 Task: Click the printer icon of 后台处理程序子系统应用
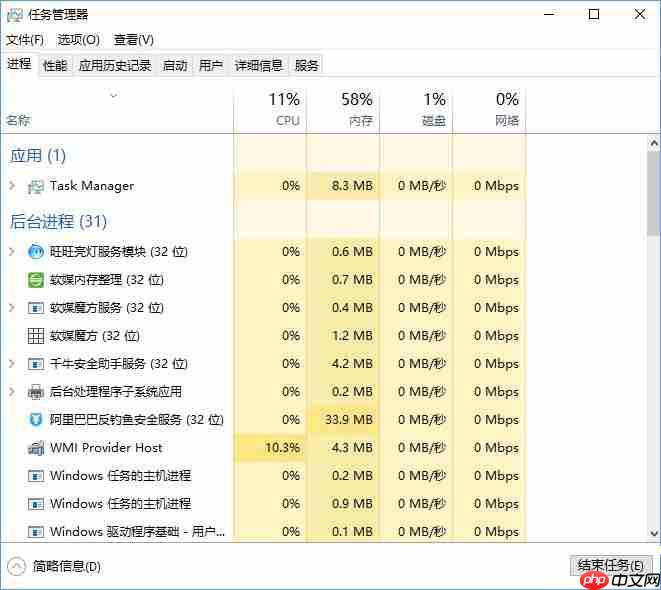click(35, 392)
